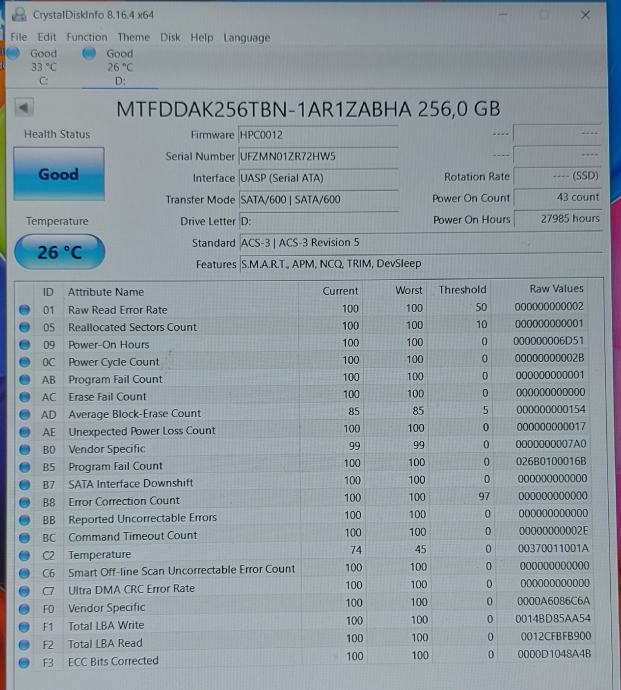Click the status dot for Unexpected Power Loss Count
This screenshot has width=621, height=690.
[x=25, y=432]
